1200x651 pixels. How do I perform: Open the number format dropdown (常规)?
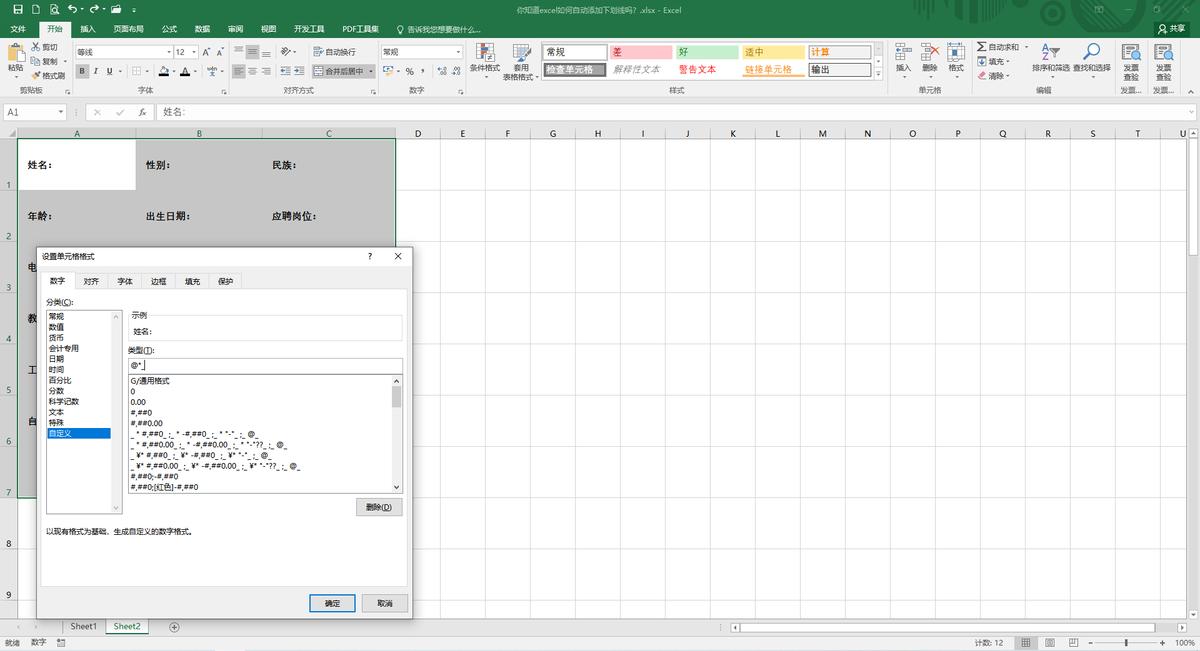coord(458,52)
